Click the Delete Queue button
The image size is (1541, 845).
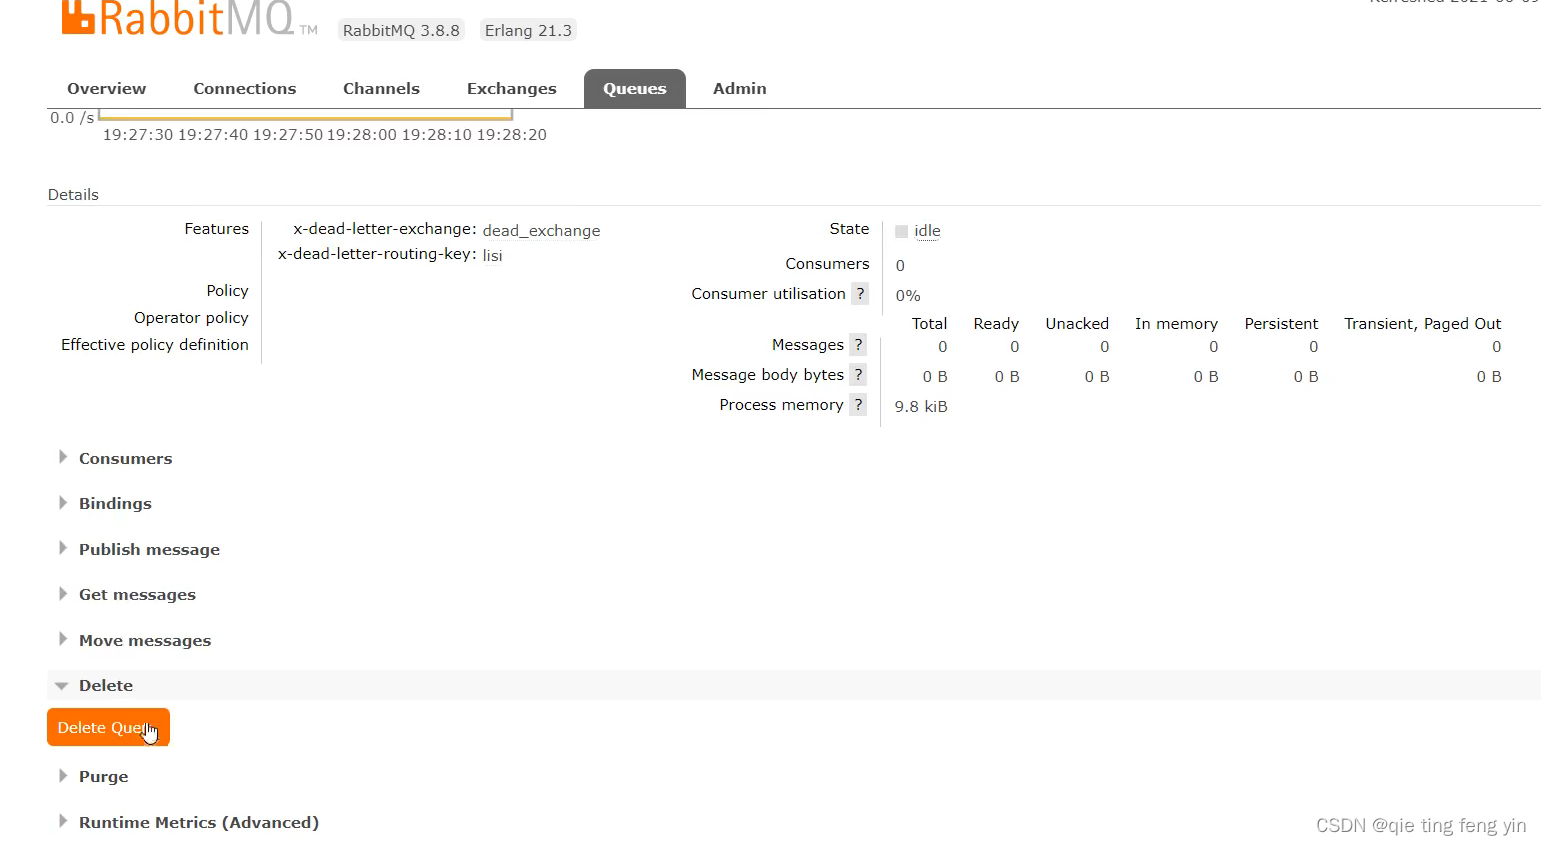[x=108, y=727]
